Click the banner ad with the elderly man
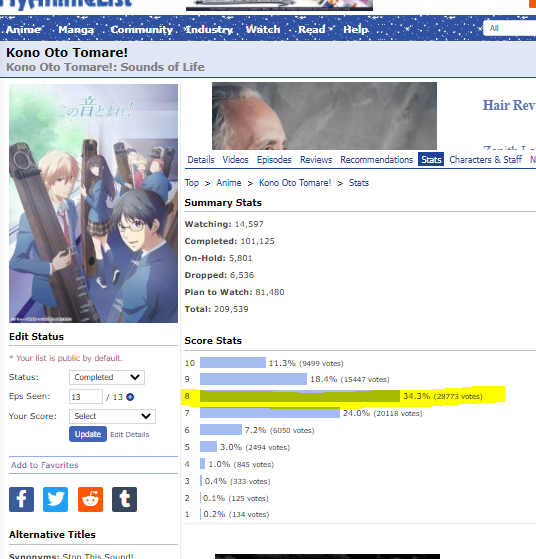Screen dimensions: 536x559 click(x=324, y=116)
